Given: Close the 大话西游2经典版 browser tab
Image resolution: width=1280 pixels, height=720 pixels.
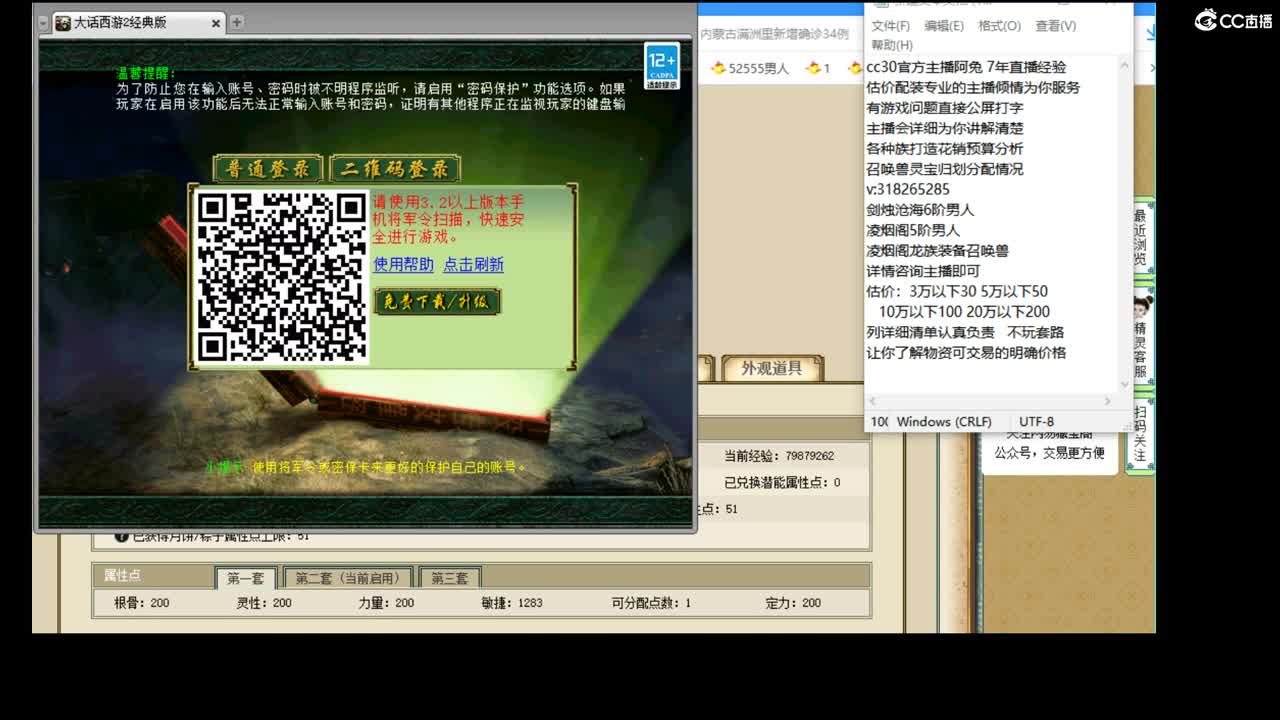Looking at the screenshot, I should click(216, 23).
